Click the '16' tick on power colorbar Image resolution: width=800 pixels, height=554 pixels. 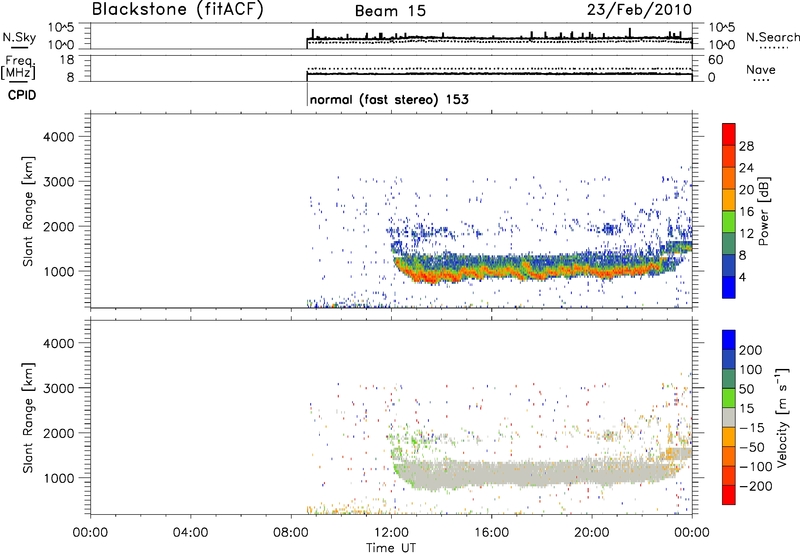pyautogui.click(x=746, y=212)
